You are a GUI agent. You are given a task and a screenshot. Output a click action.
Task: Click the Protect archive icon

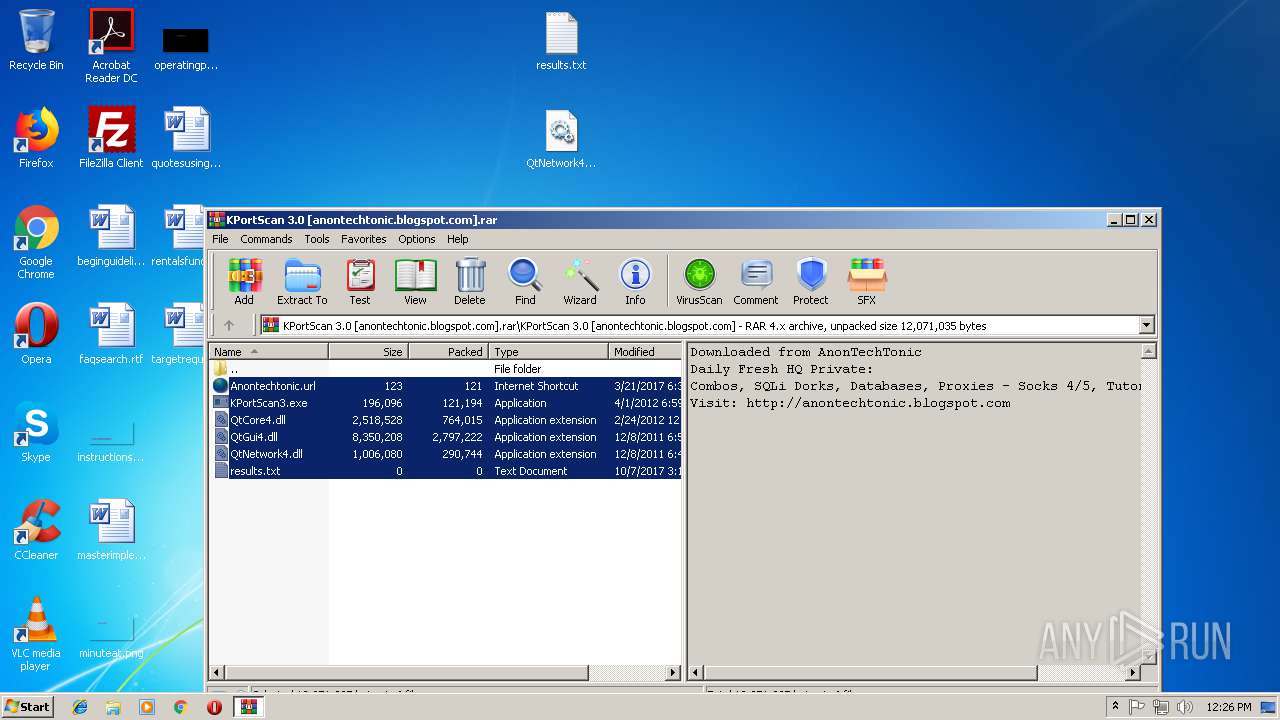pyautogui.click(x=811, y=281)
